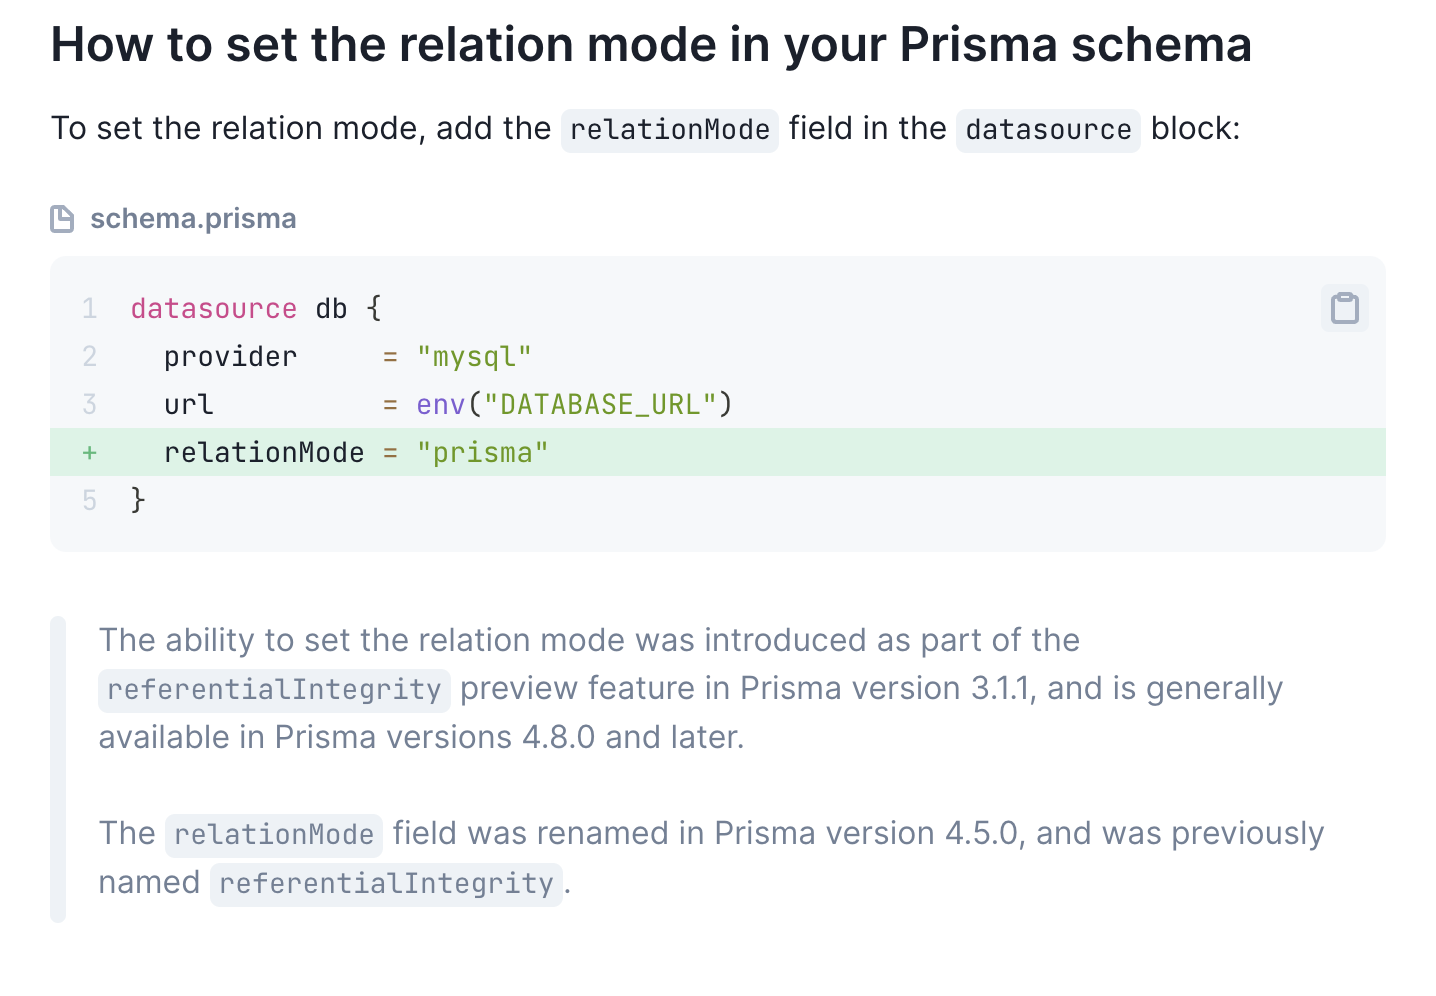1436x996 pixels.
Task: Click the "mysql" provider string value
Action: tap(474, 356)
